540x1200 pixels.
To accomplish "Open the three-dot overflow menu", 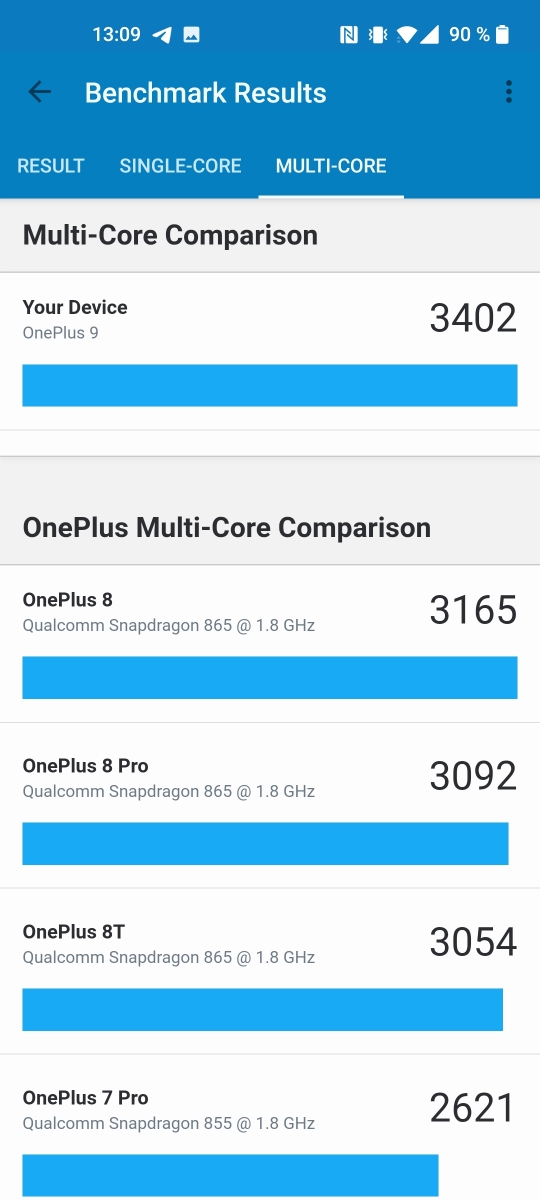I will pos(508,93).
